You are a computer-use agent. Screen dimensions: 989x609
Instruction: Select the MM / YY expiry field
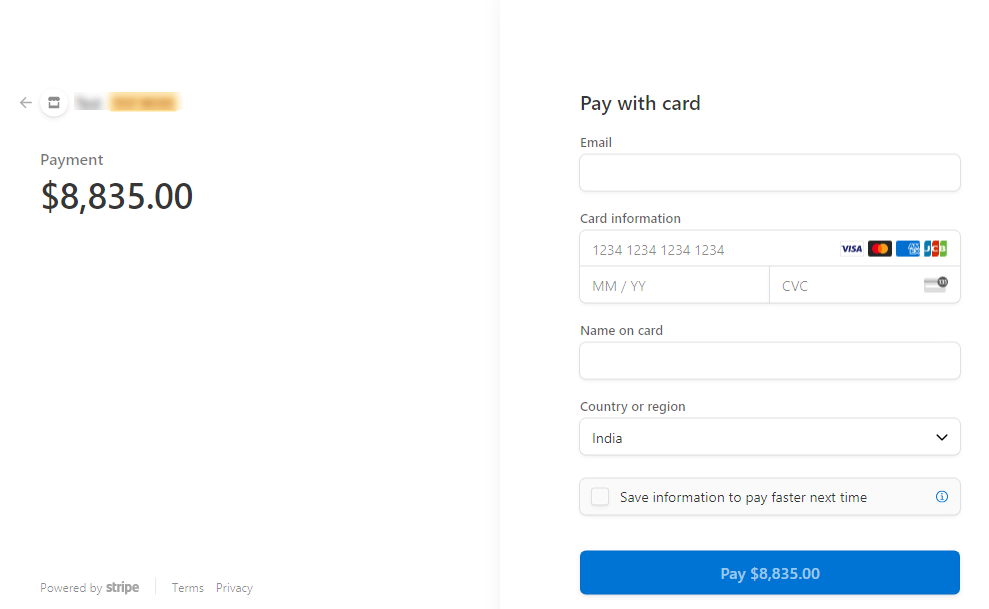(x=674, y=285)
